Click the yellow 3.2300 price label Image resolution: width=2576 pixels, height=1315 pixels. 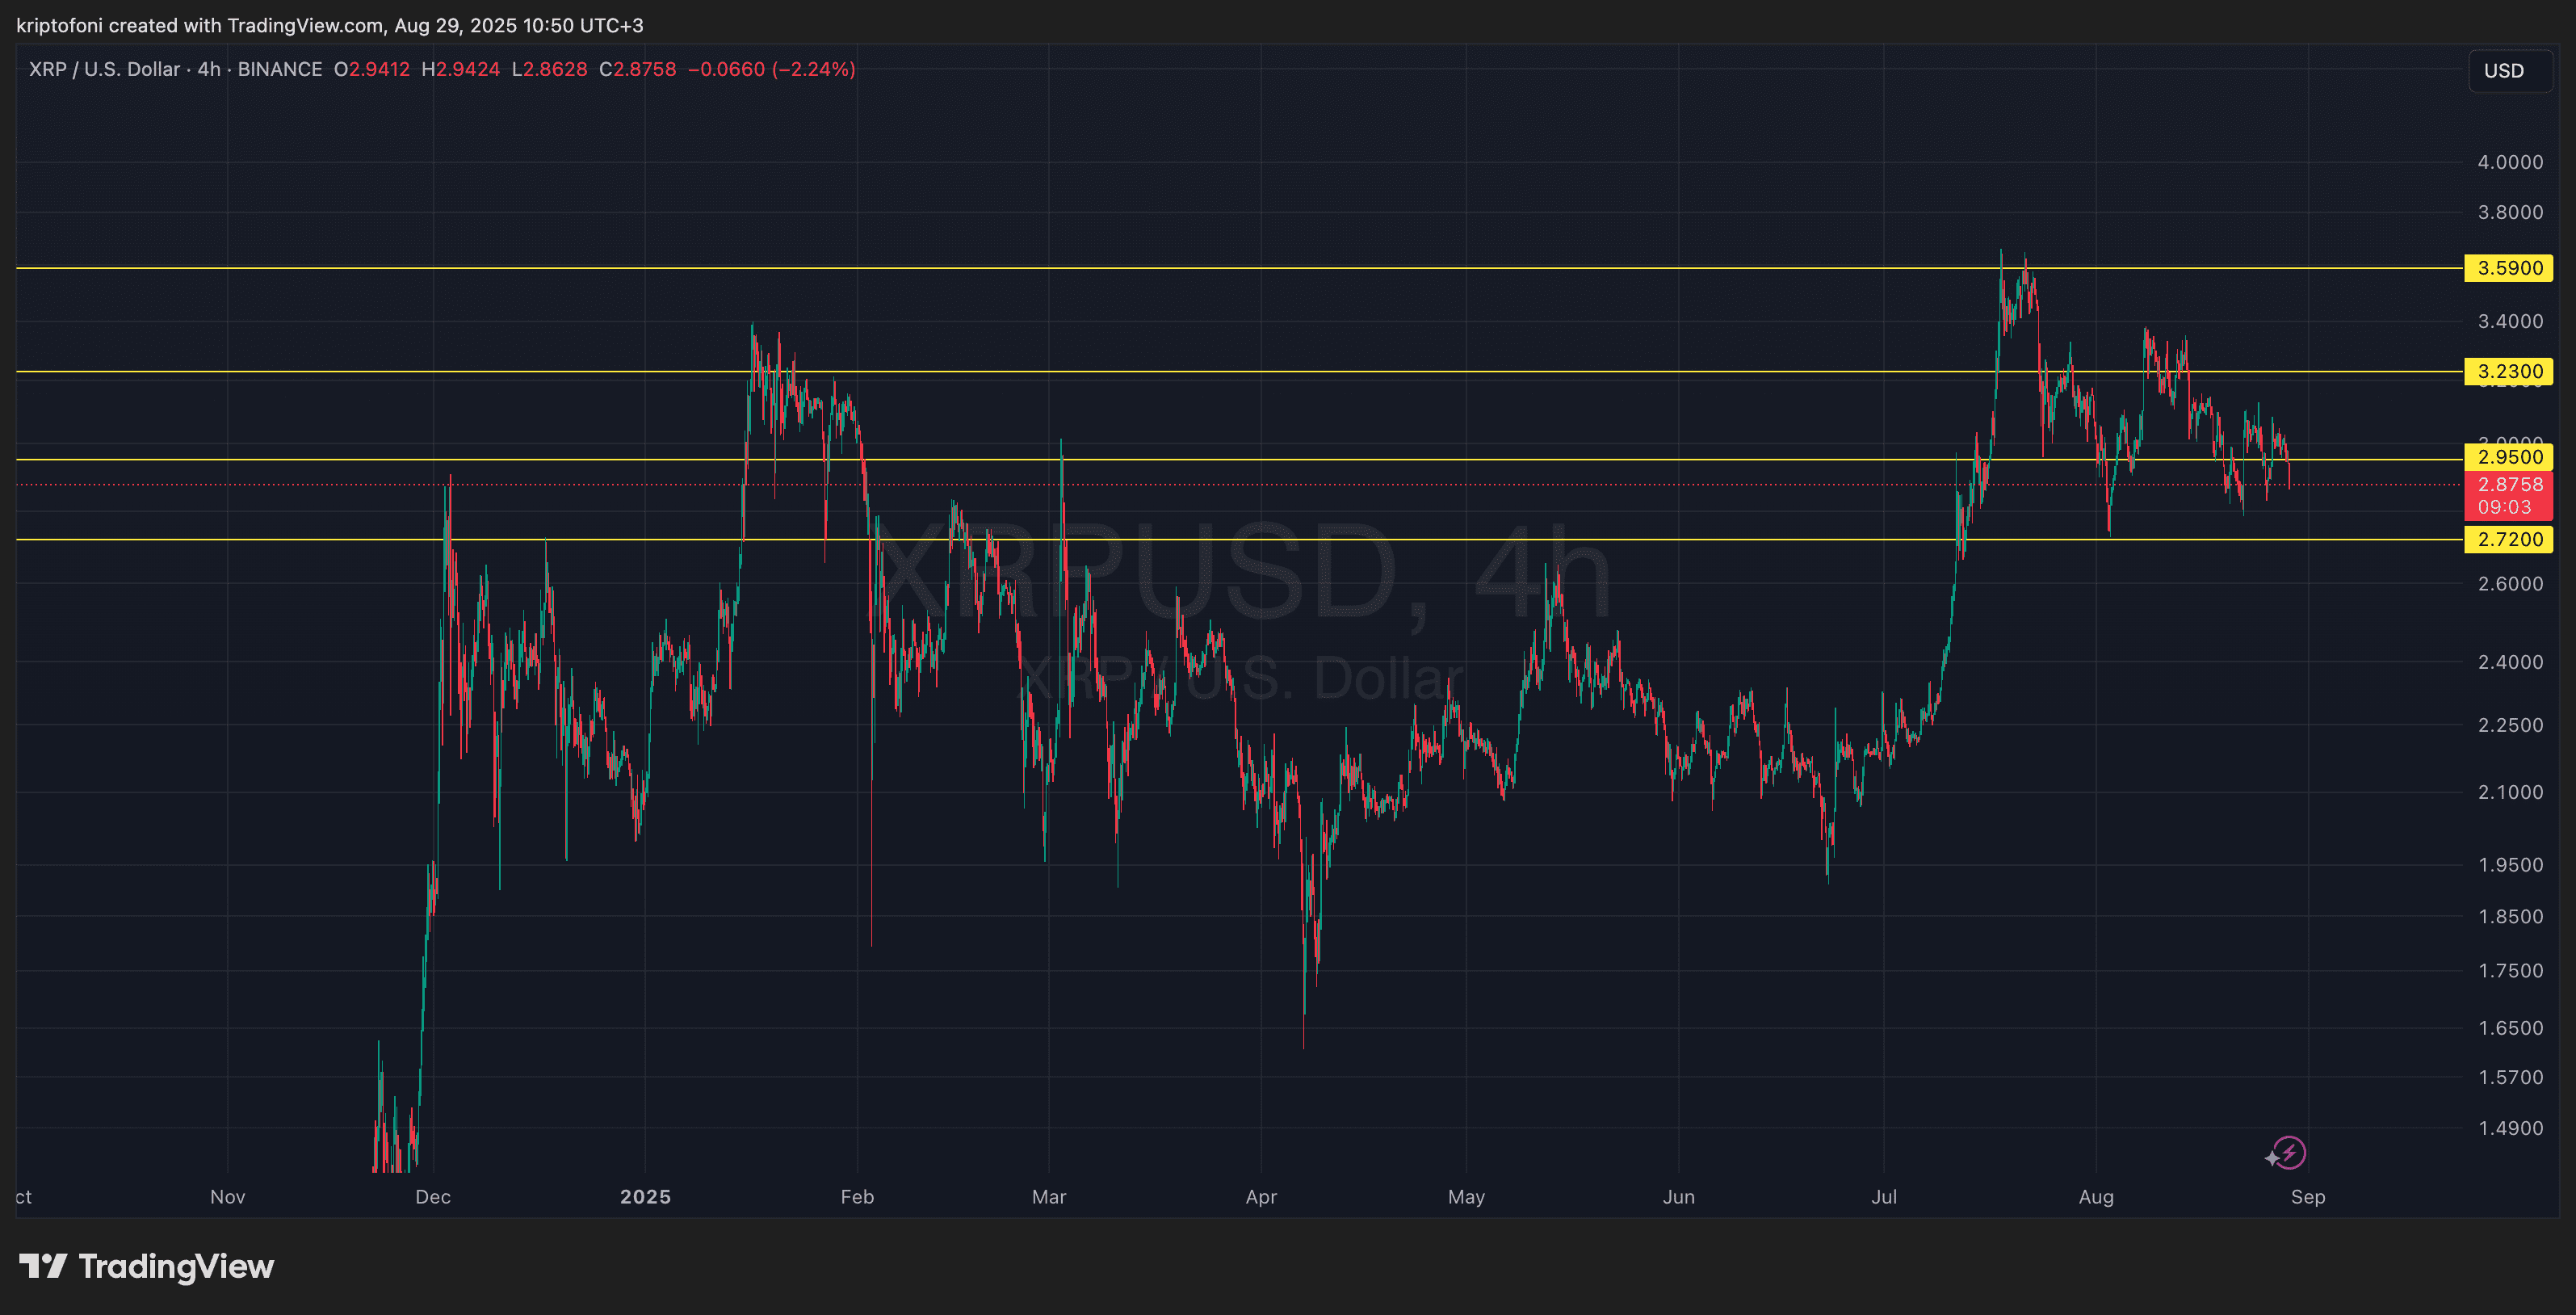(2509, 372)
